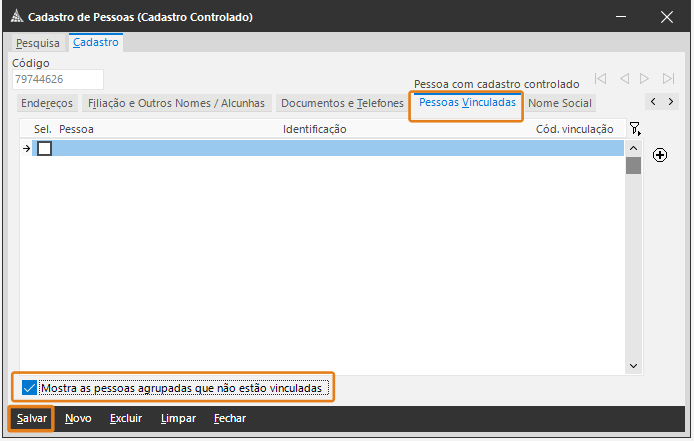This screenshot has height=441, width=694.
Task: Check the Sel. box in first row
Action: click(44, 148)
